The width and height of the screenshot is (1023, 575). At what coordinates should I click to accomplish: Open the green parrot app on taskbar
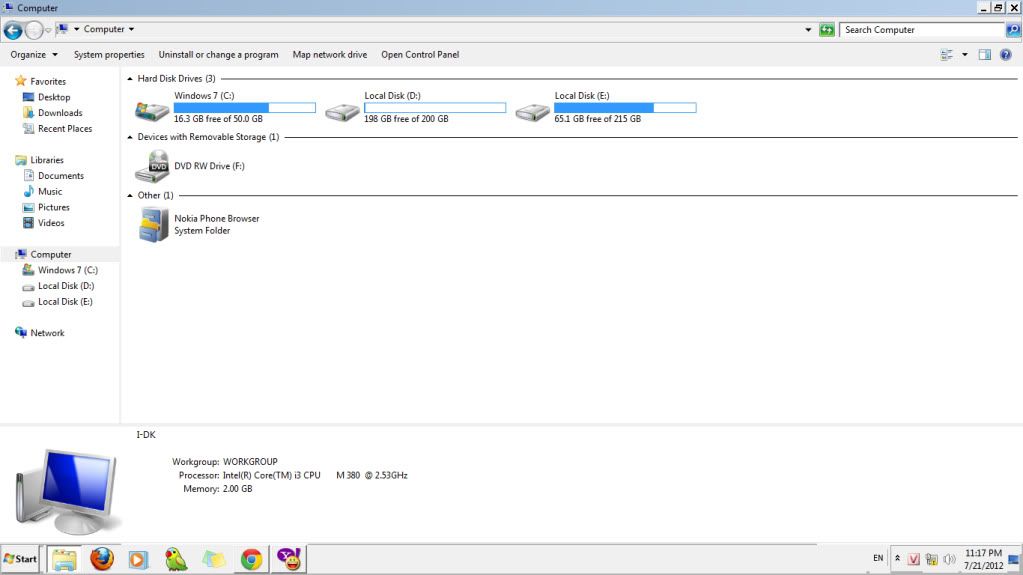point(176,559)
